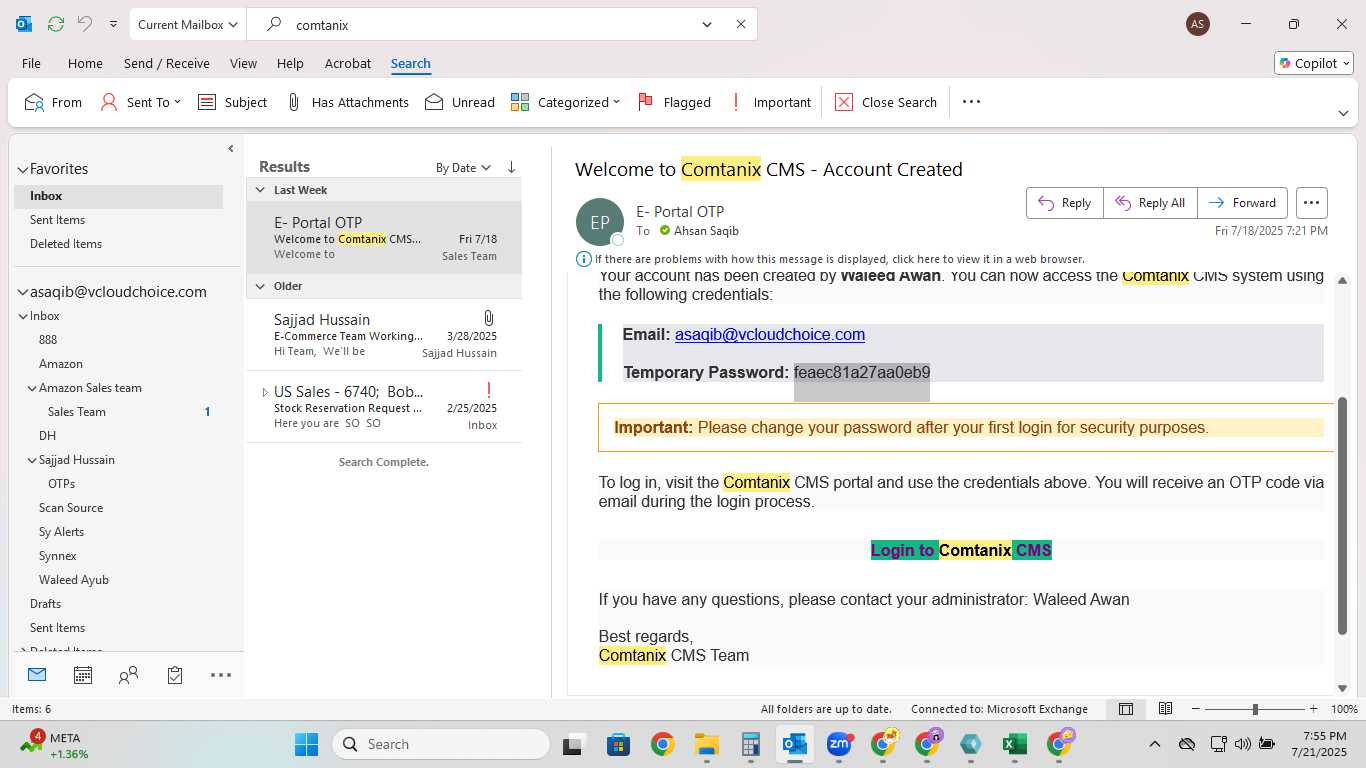Toggle the Flagged filter
Image resolution: width=1366 pixels, height=768 pixels.
click(674, 102)
